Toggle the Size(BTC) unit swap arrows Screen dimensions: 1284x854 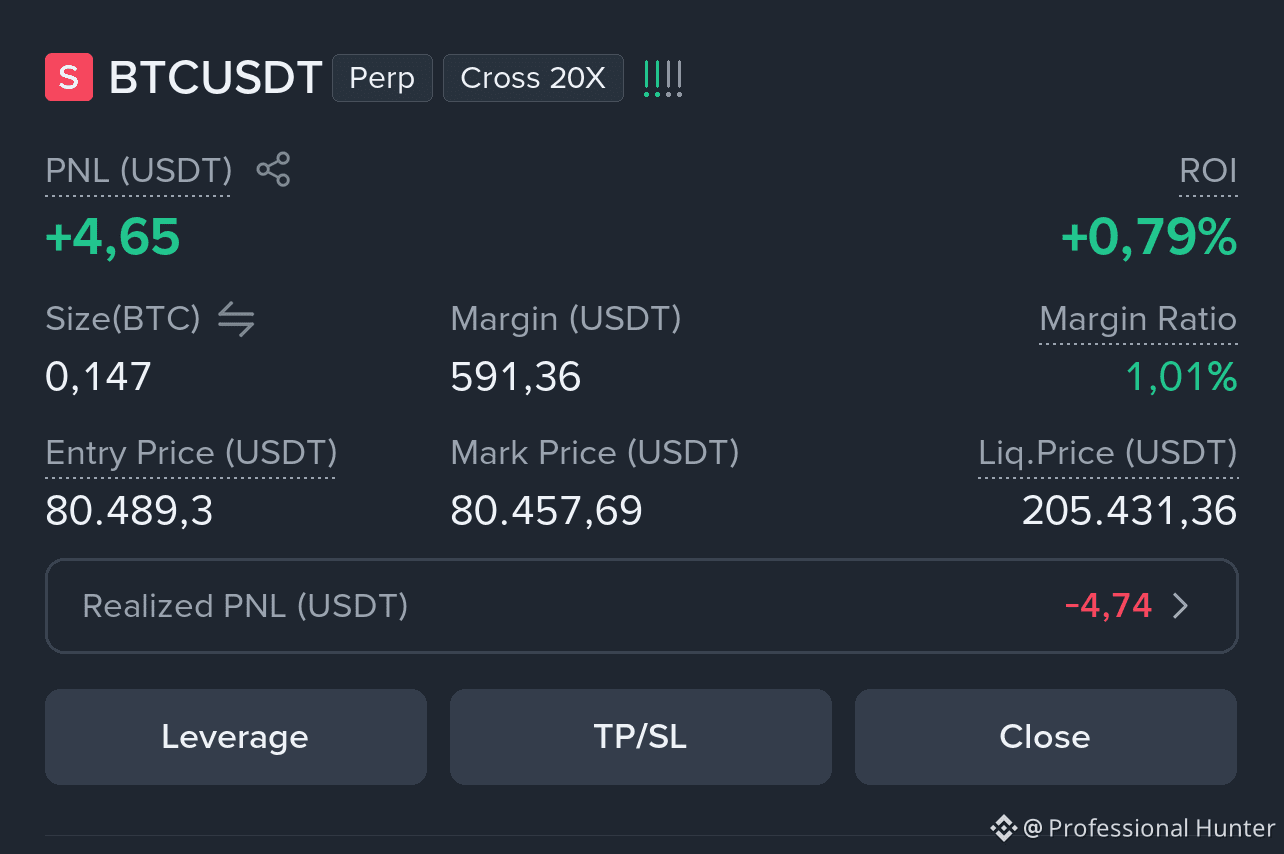click(x=236, y=319)
